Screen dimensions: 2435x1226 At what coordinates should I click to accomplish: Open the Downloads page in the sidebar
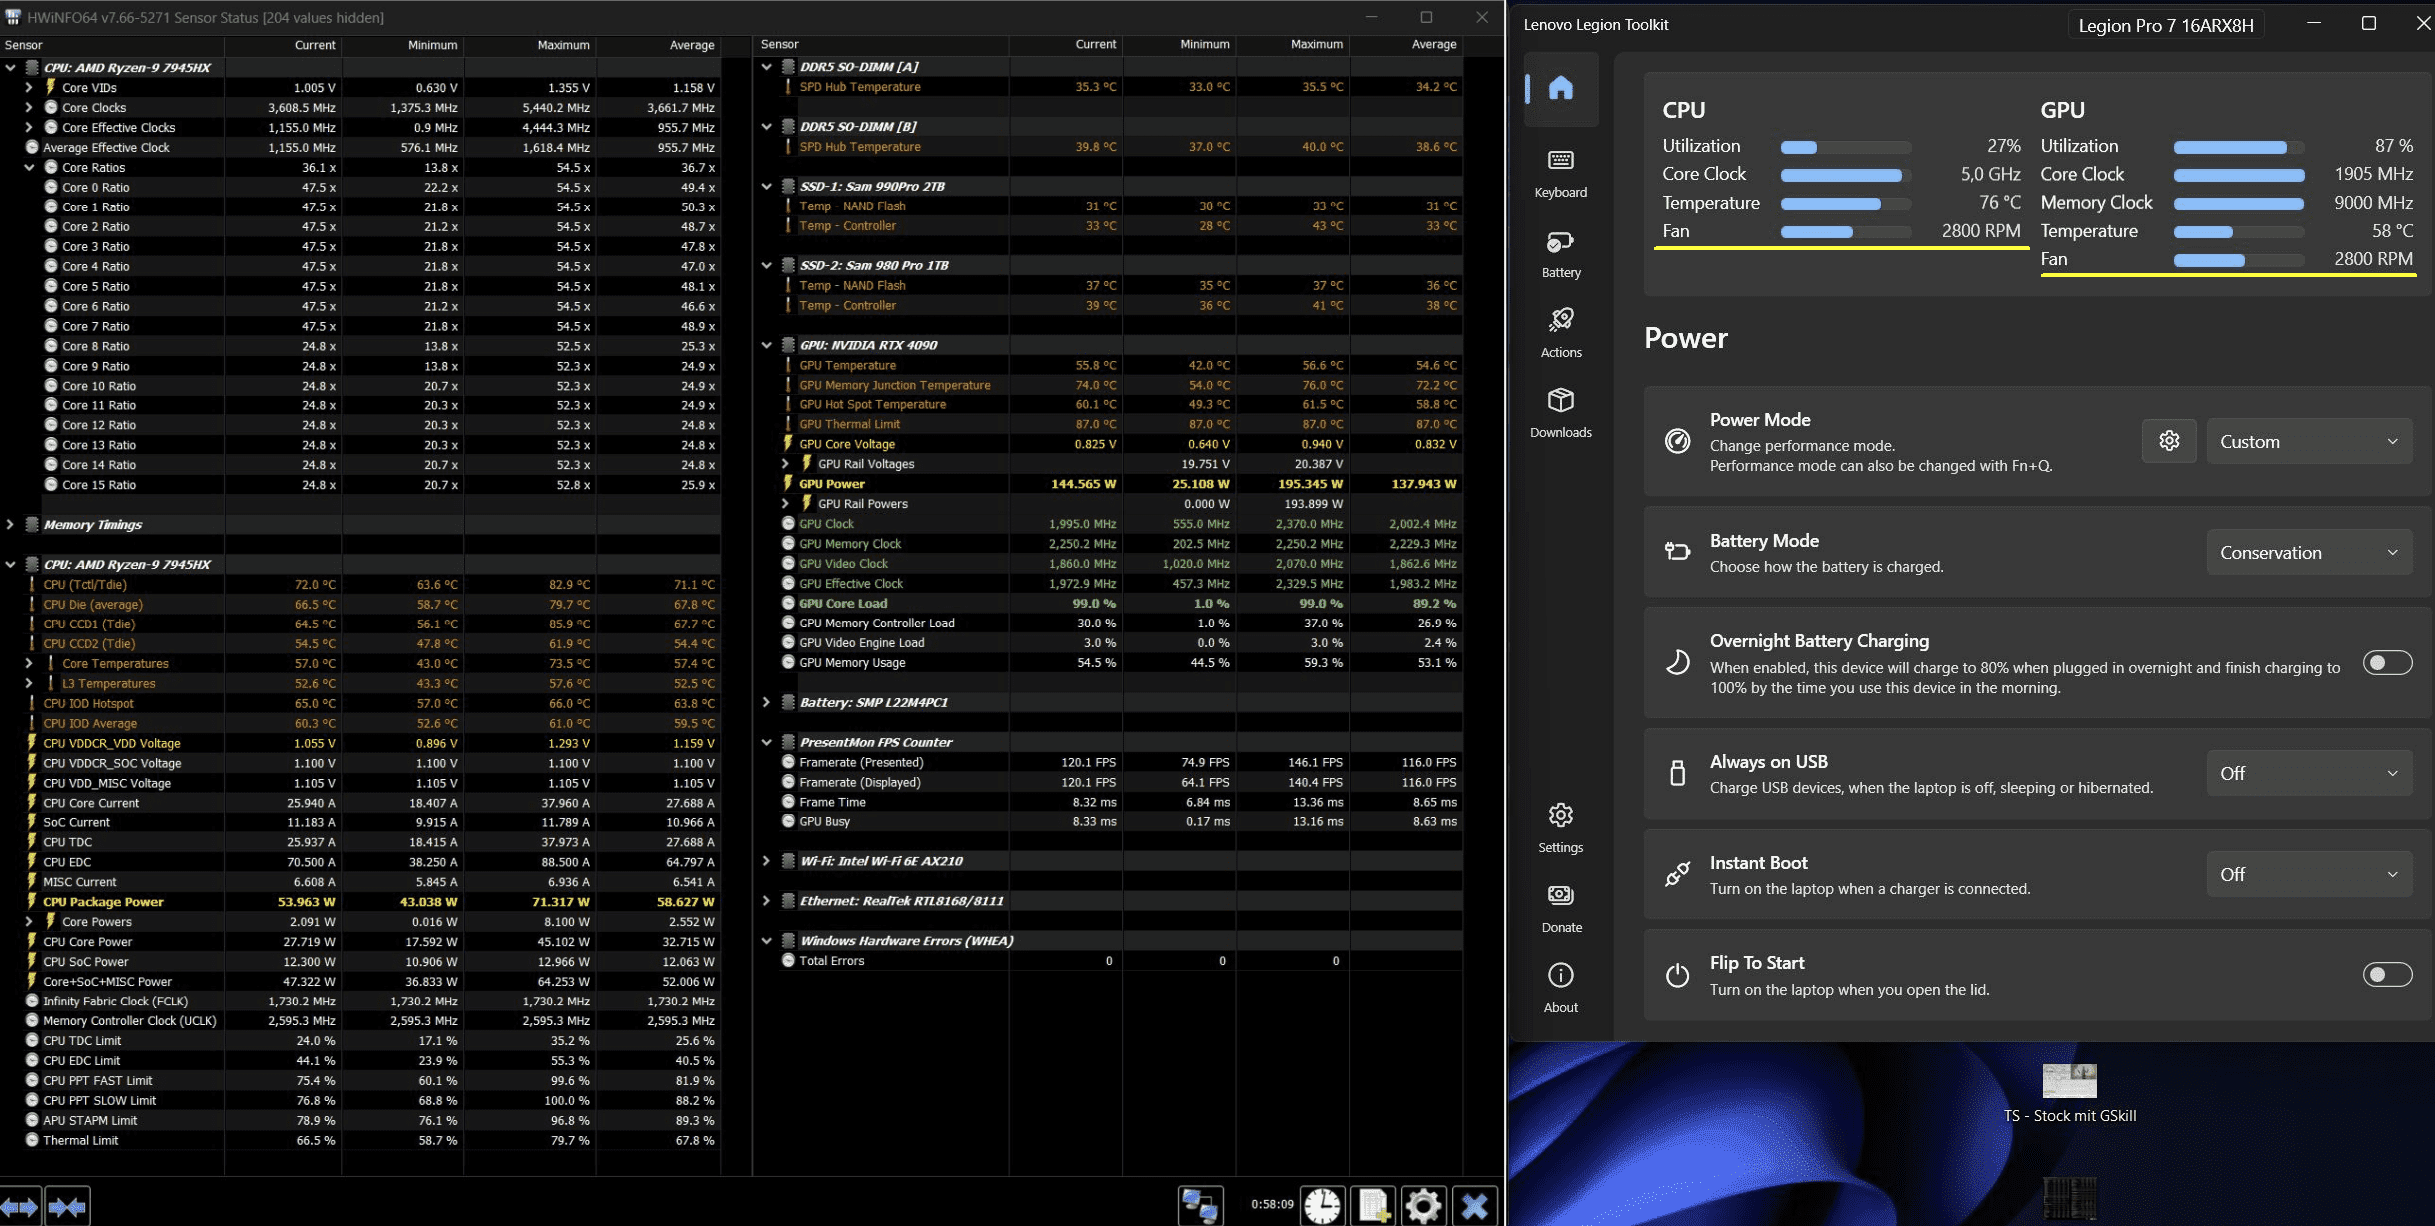(x=1560, y=412)
